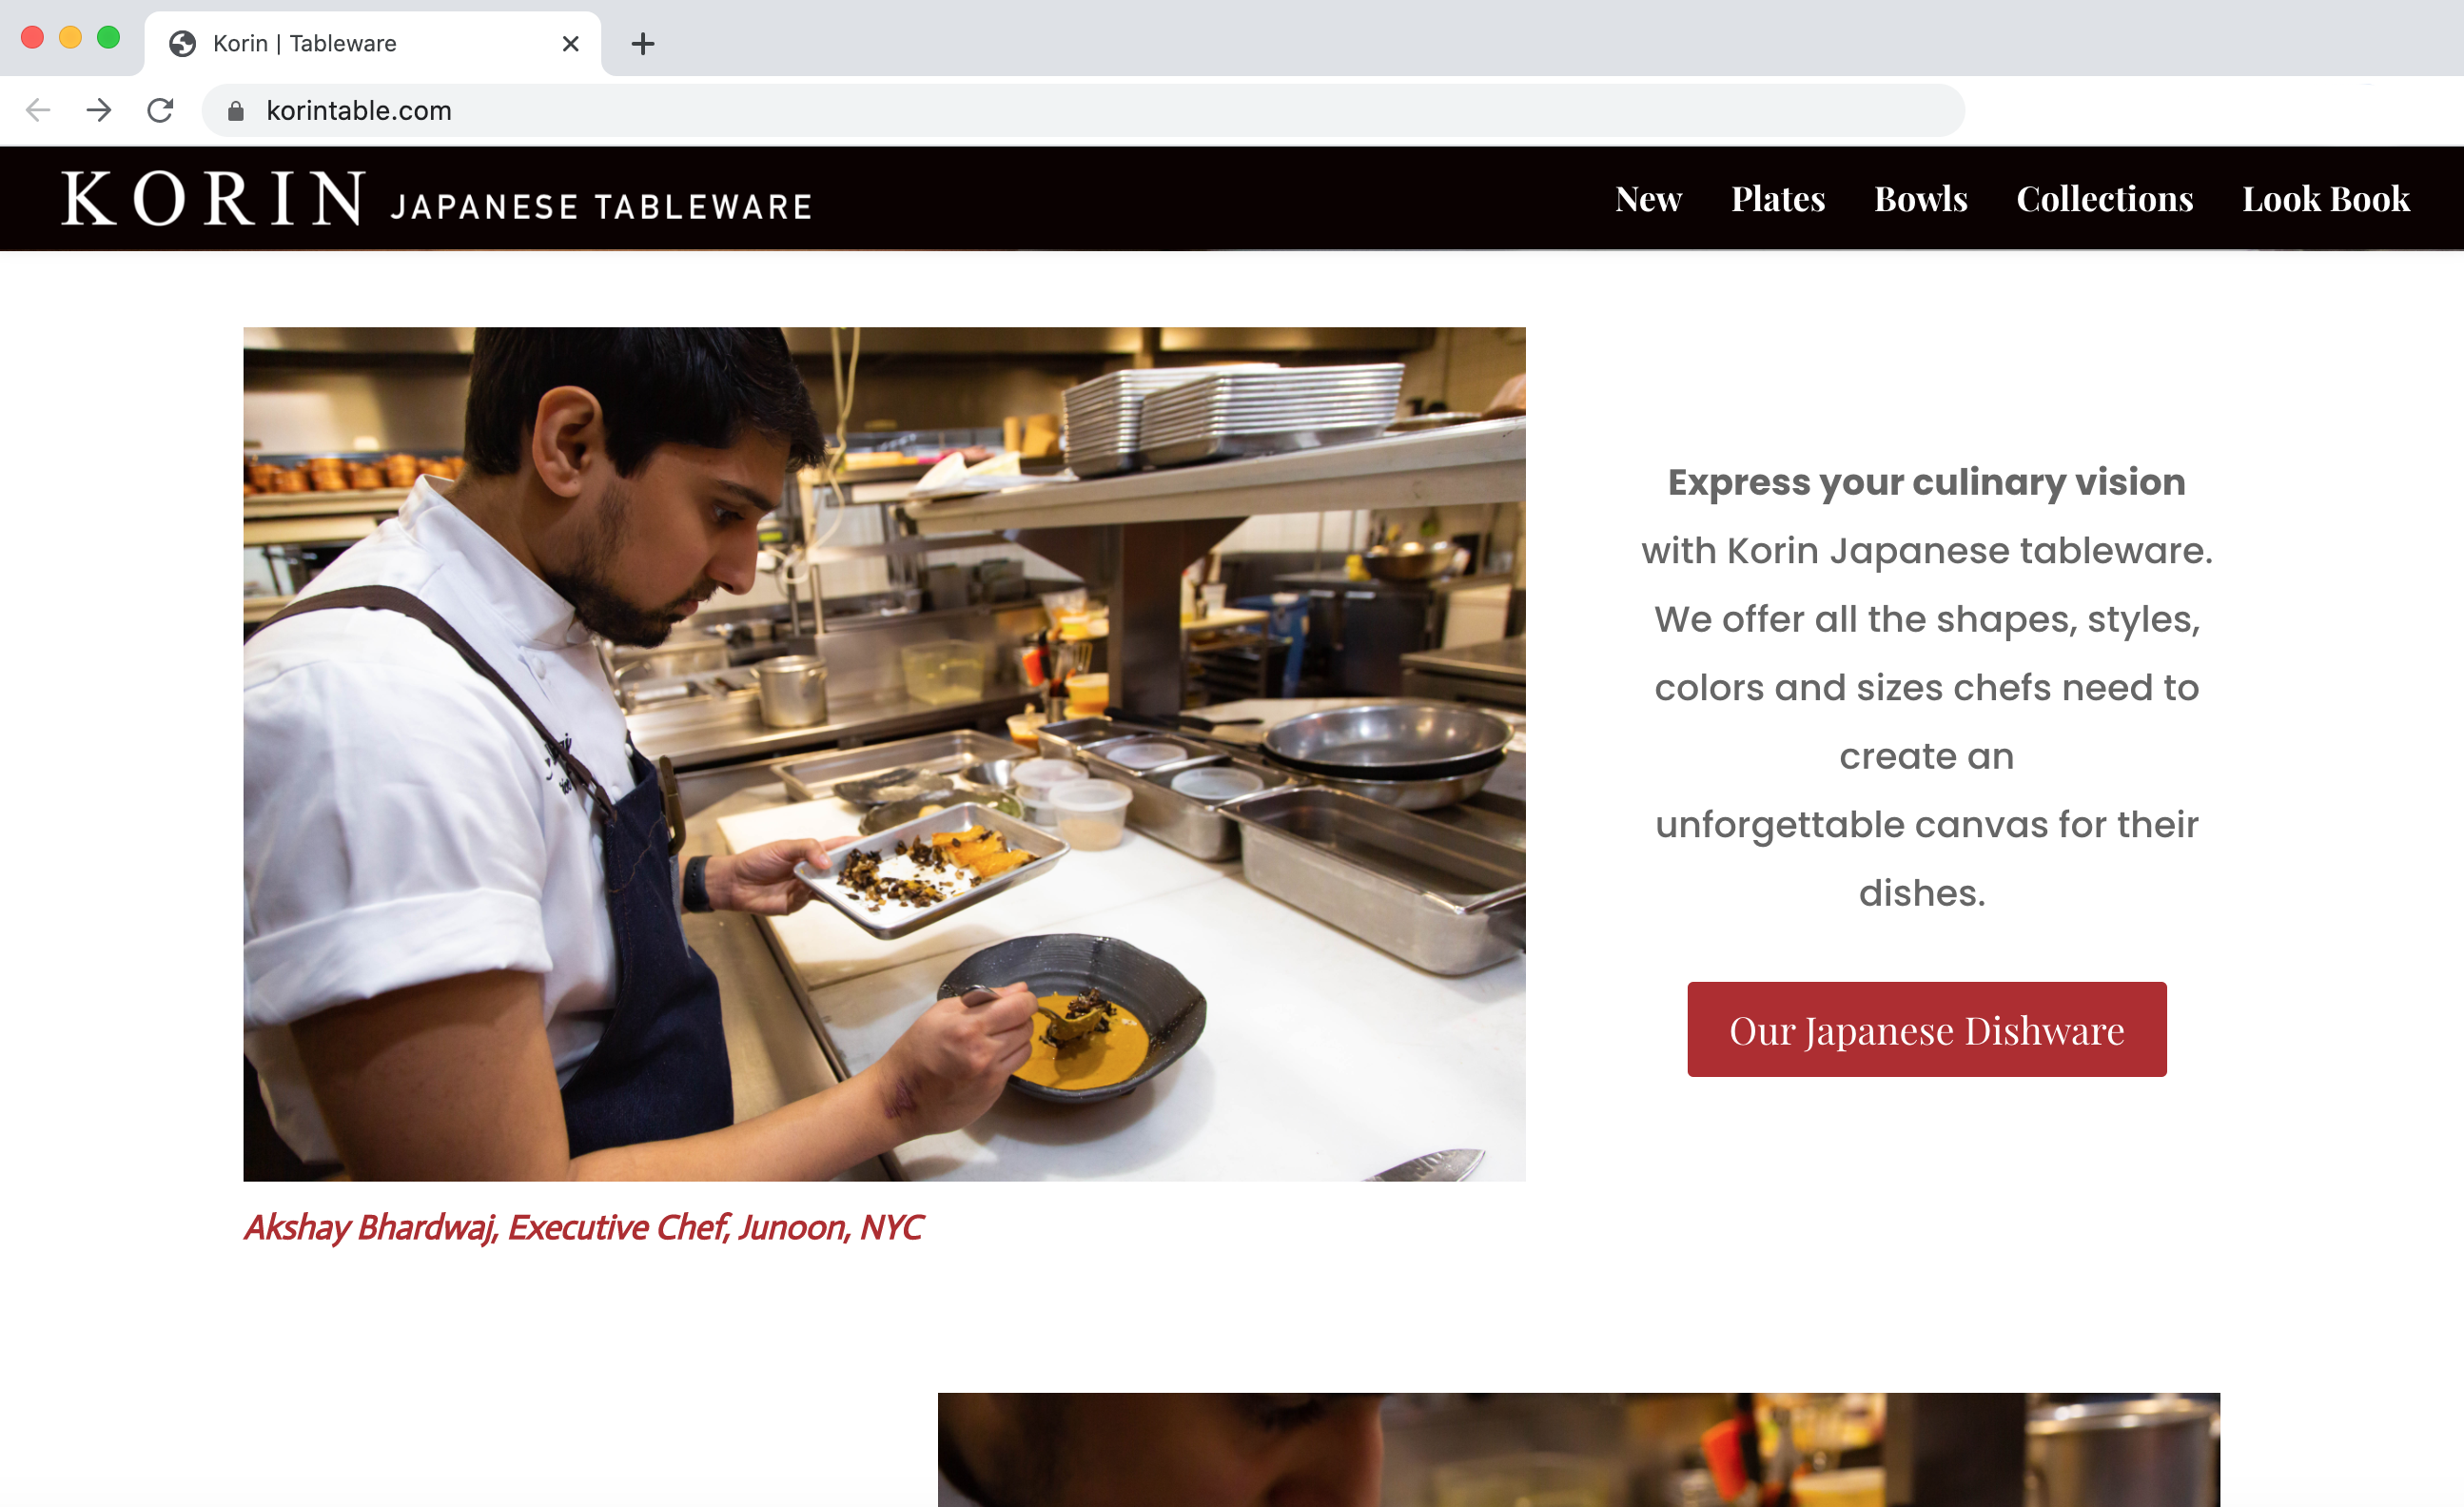
Task: Open a new tab with the plus icon
Action: point(643,44)
